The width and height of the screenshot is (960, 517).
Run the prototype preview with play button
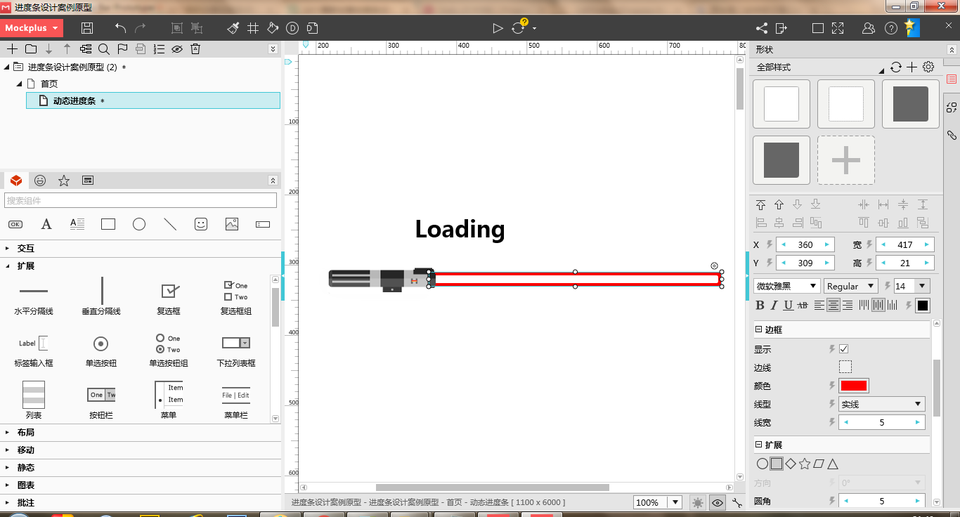498,28
